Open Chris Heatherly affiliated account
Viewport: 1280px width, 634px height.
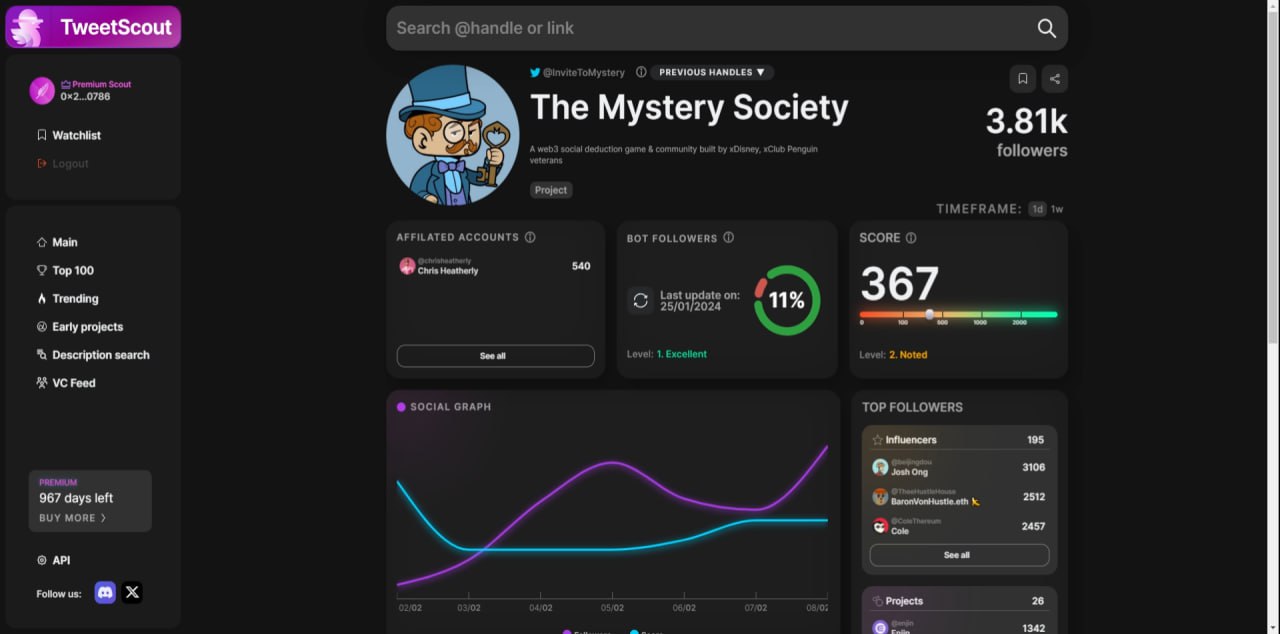coord(494,266)
